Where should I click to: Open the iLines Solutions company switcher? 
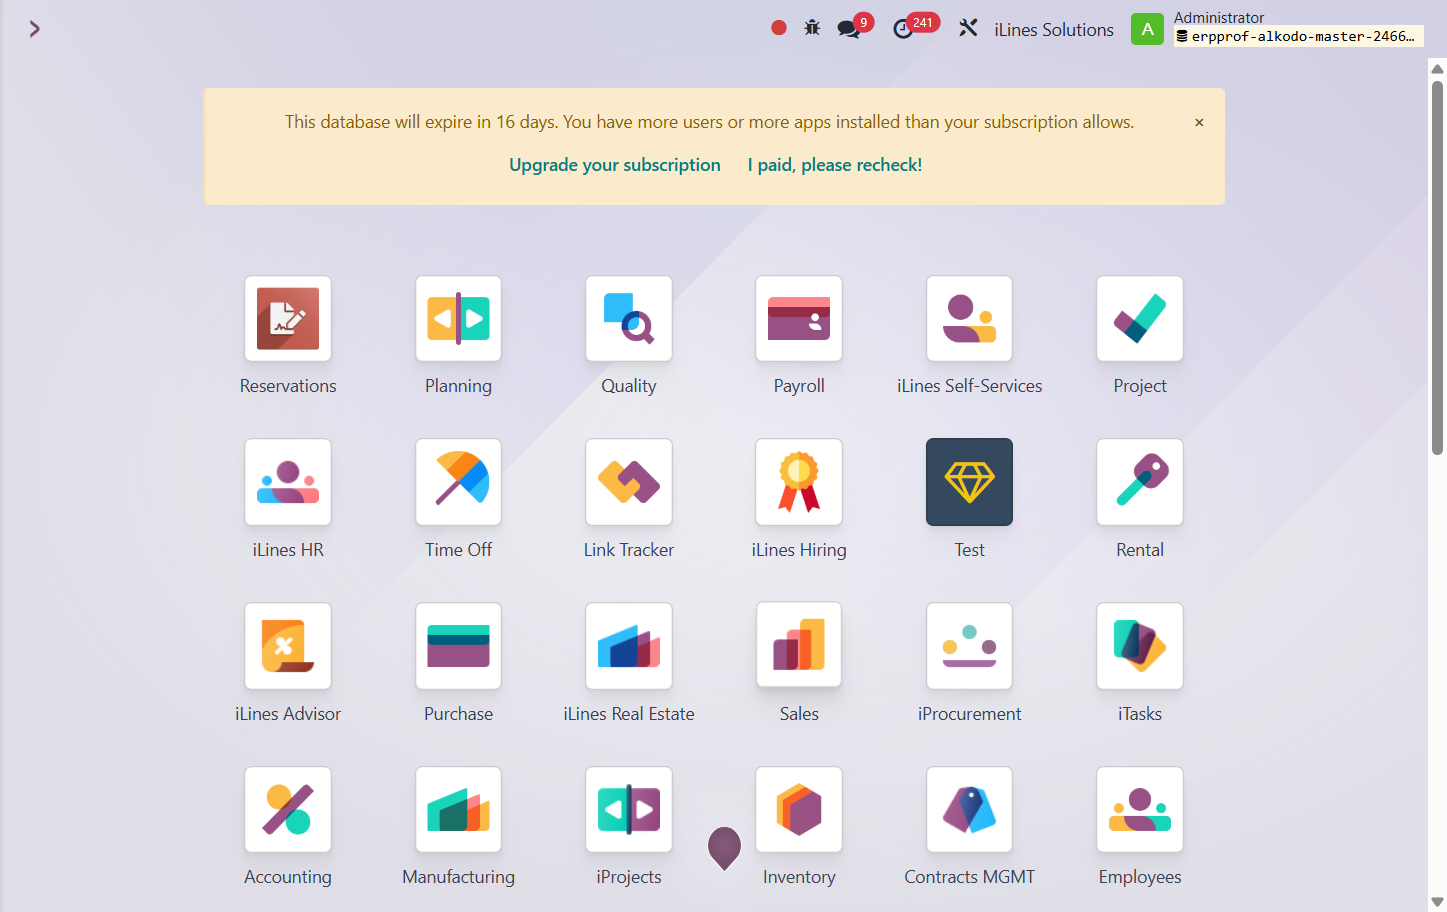click(x=1054, y=30)
